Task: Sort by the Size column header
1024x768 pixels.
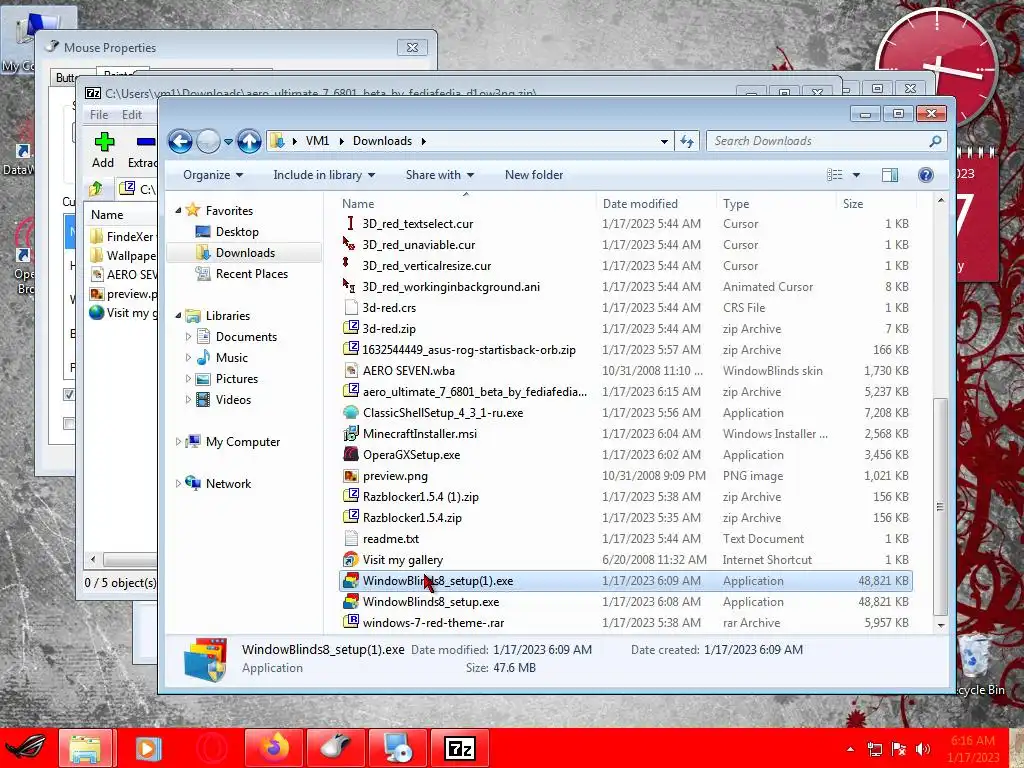Action: (875, 204)
